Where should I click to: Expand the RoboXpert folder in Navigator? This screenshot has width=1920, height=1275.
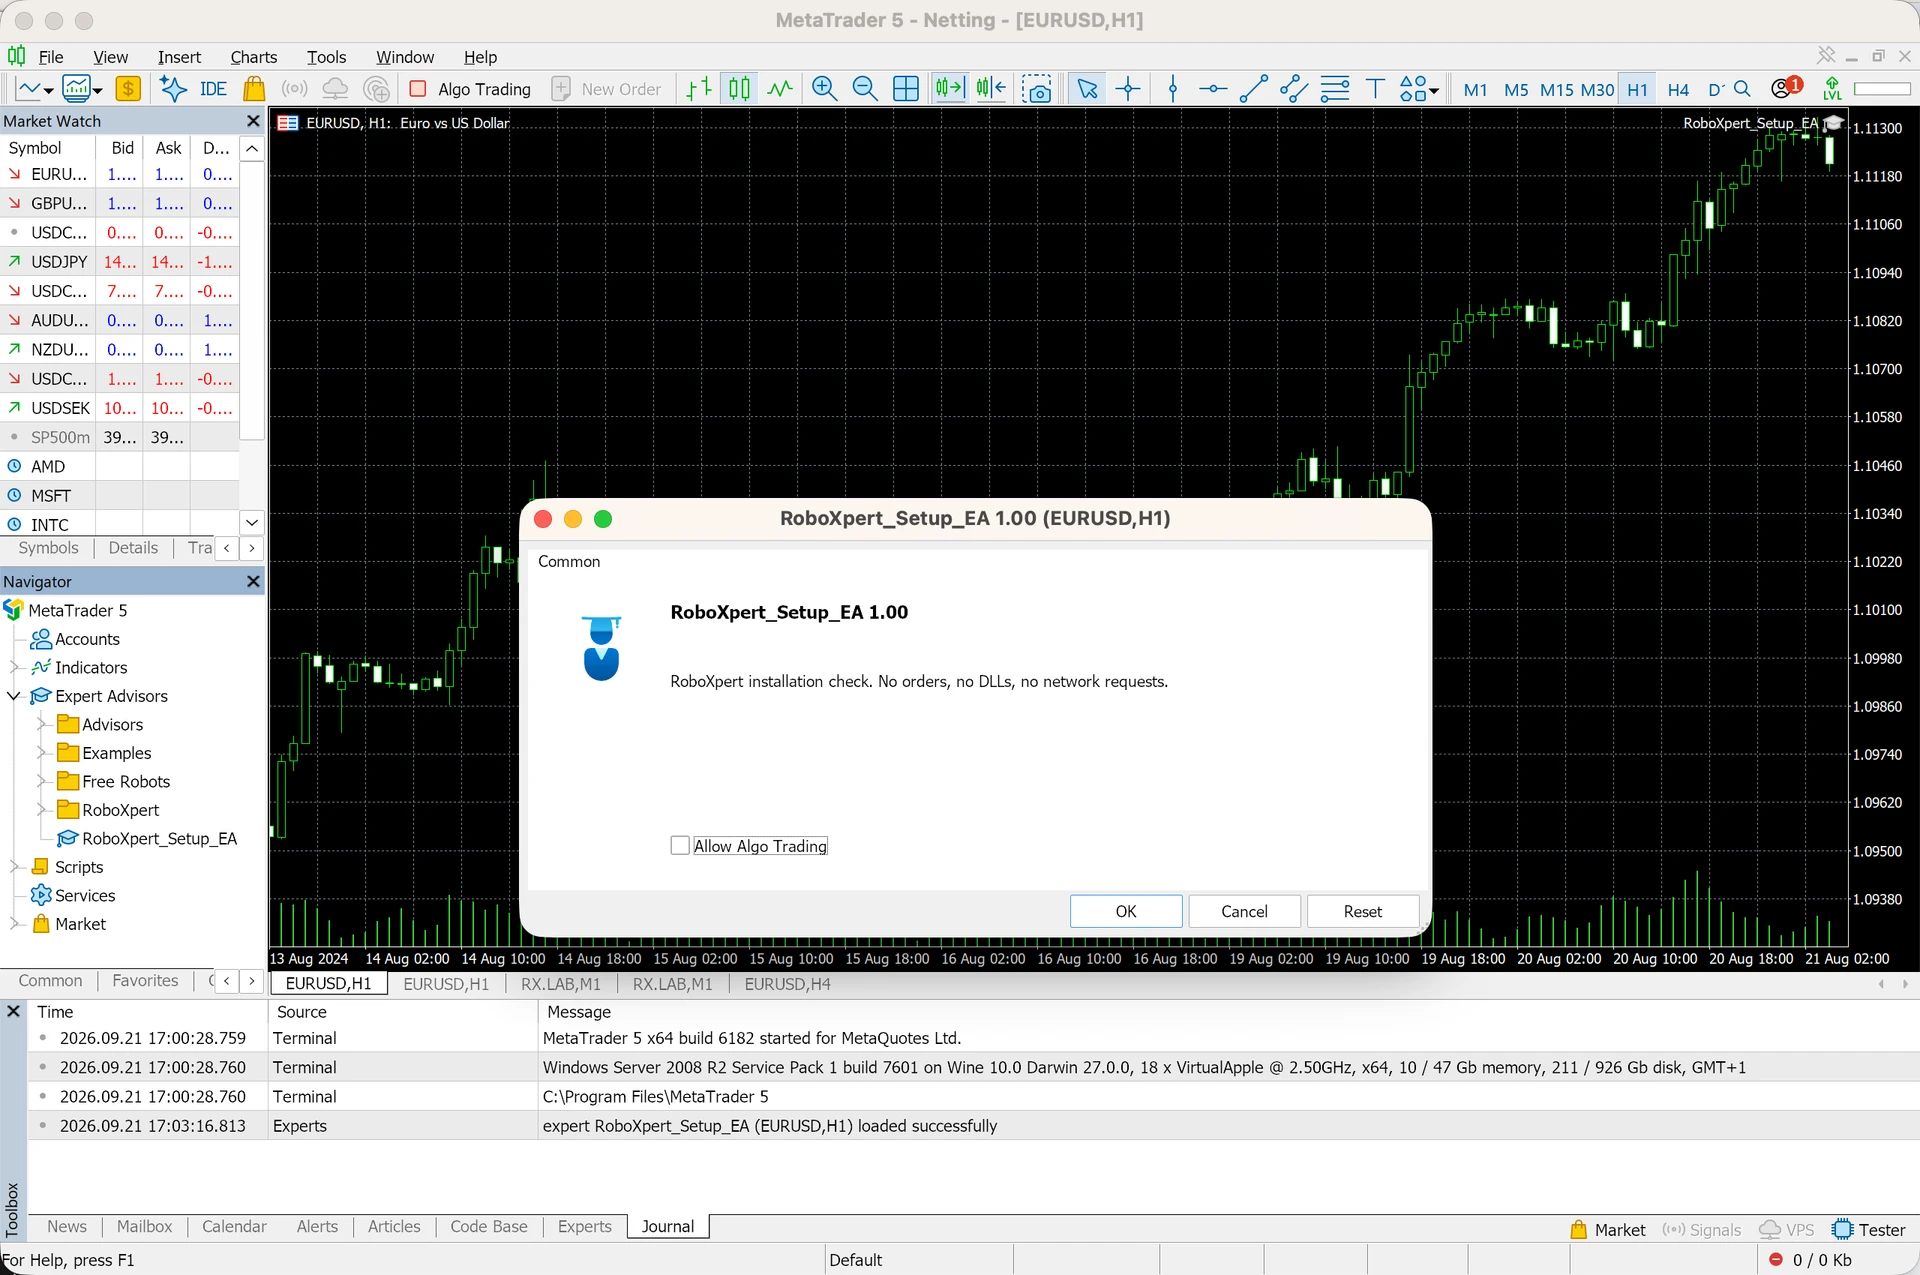42,810
